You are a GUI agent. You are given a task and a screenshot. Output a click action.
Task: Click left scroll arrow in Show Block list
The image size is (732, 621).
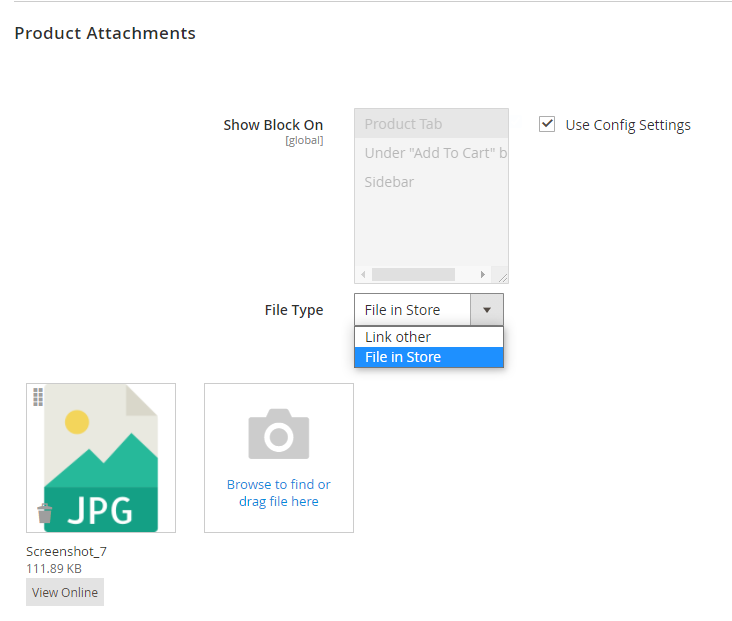point(363,274)
